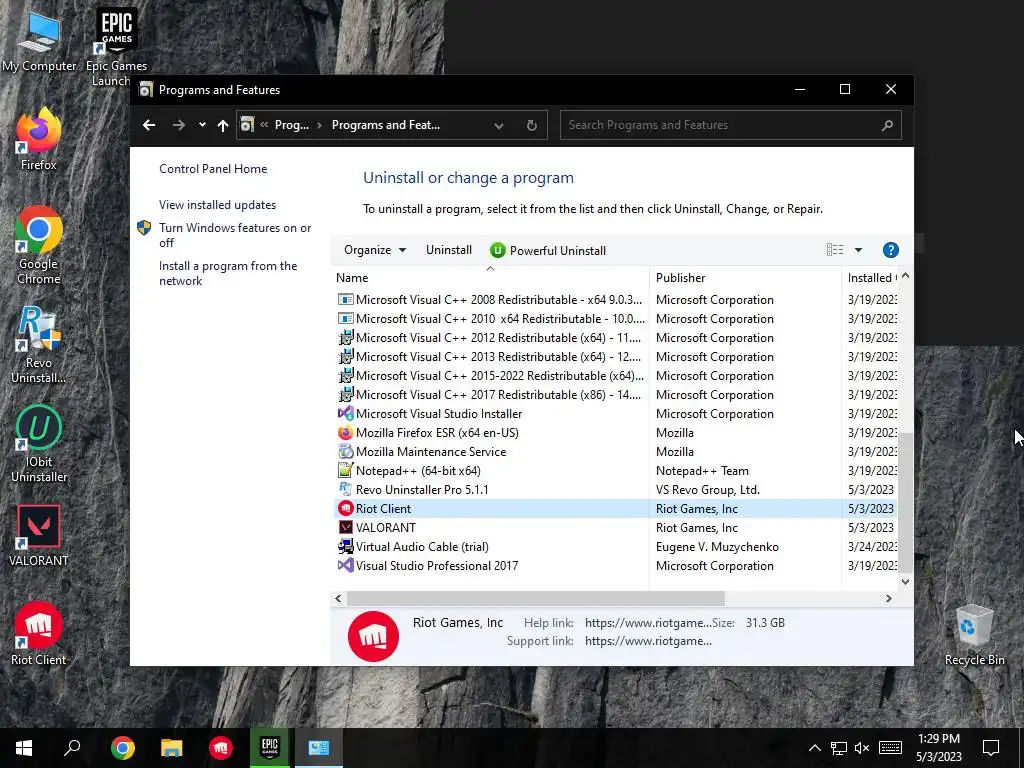Select the Riot Client program row
The height and width of the screenshot is (768, 1024).
[x=615, y=509]
